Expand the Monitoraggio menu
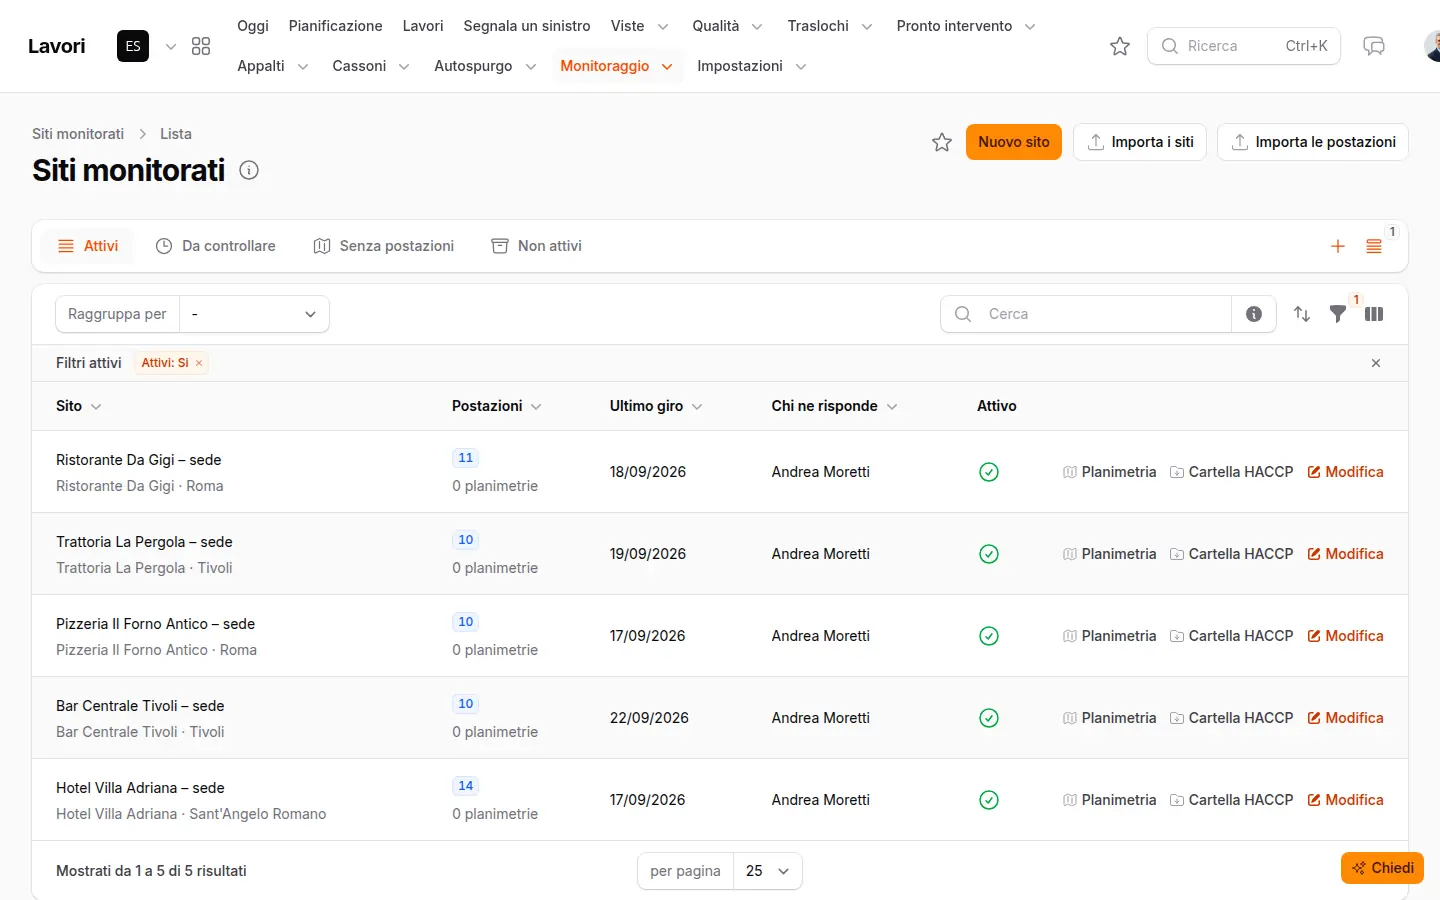 [616, 66]
